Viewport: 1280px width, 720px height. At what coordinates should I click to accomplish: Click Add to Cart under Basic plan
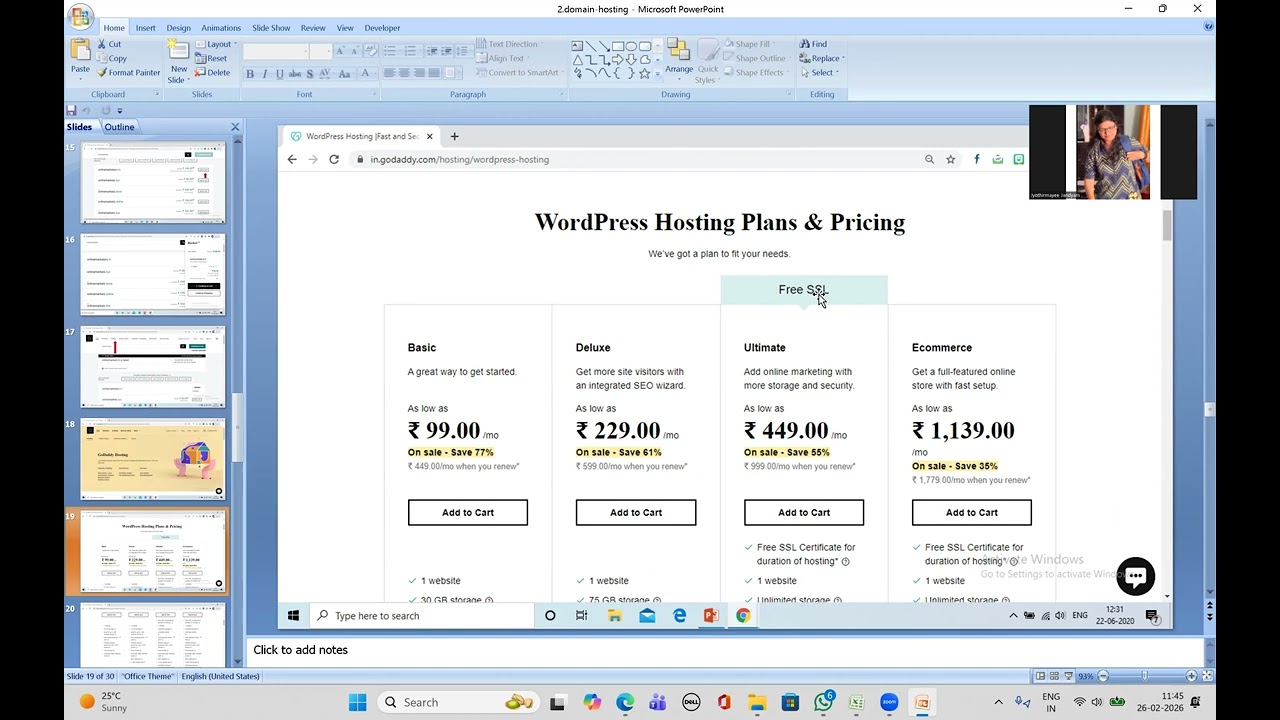(x=468, y=513)
